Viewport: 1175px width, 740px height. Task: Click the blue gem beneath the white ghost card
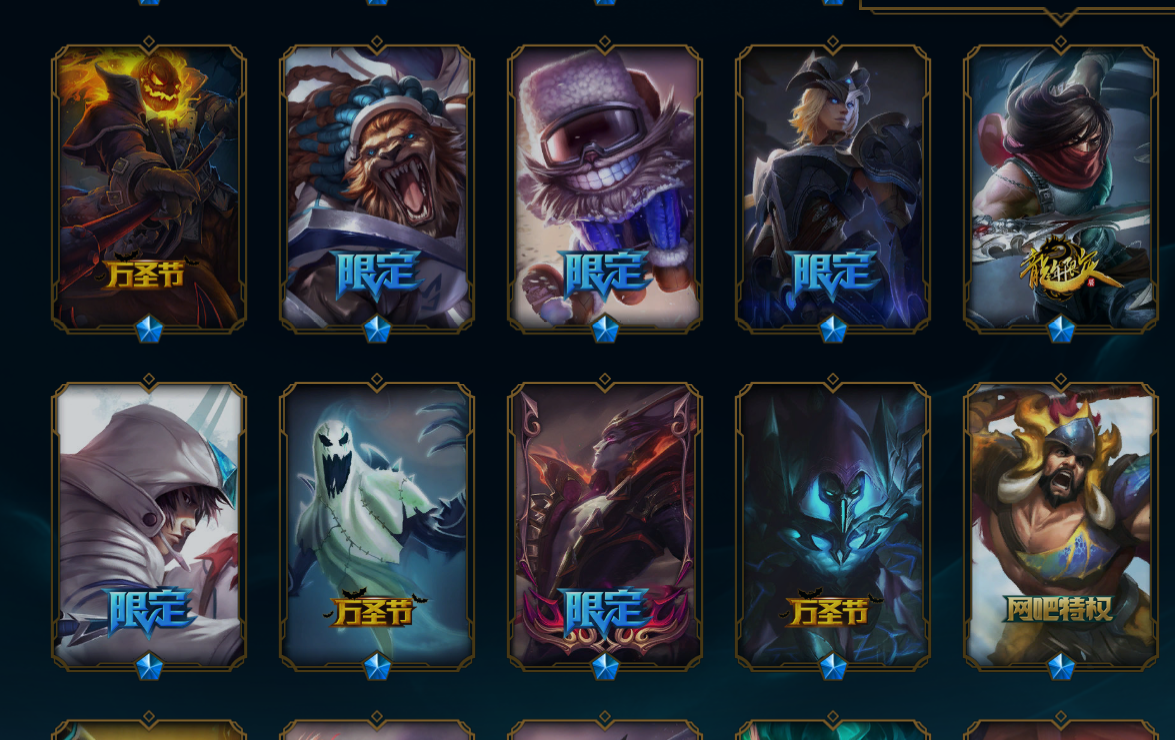(377, 667)
